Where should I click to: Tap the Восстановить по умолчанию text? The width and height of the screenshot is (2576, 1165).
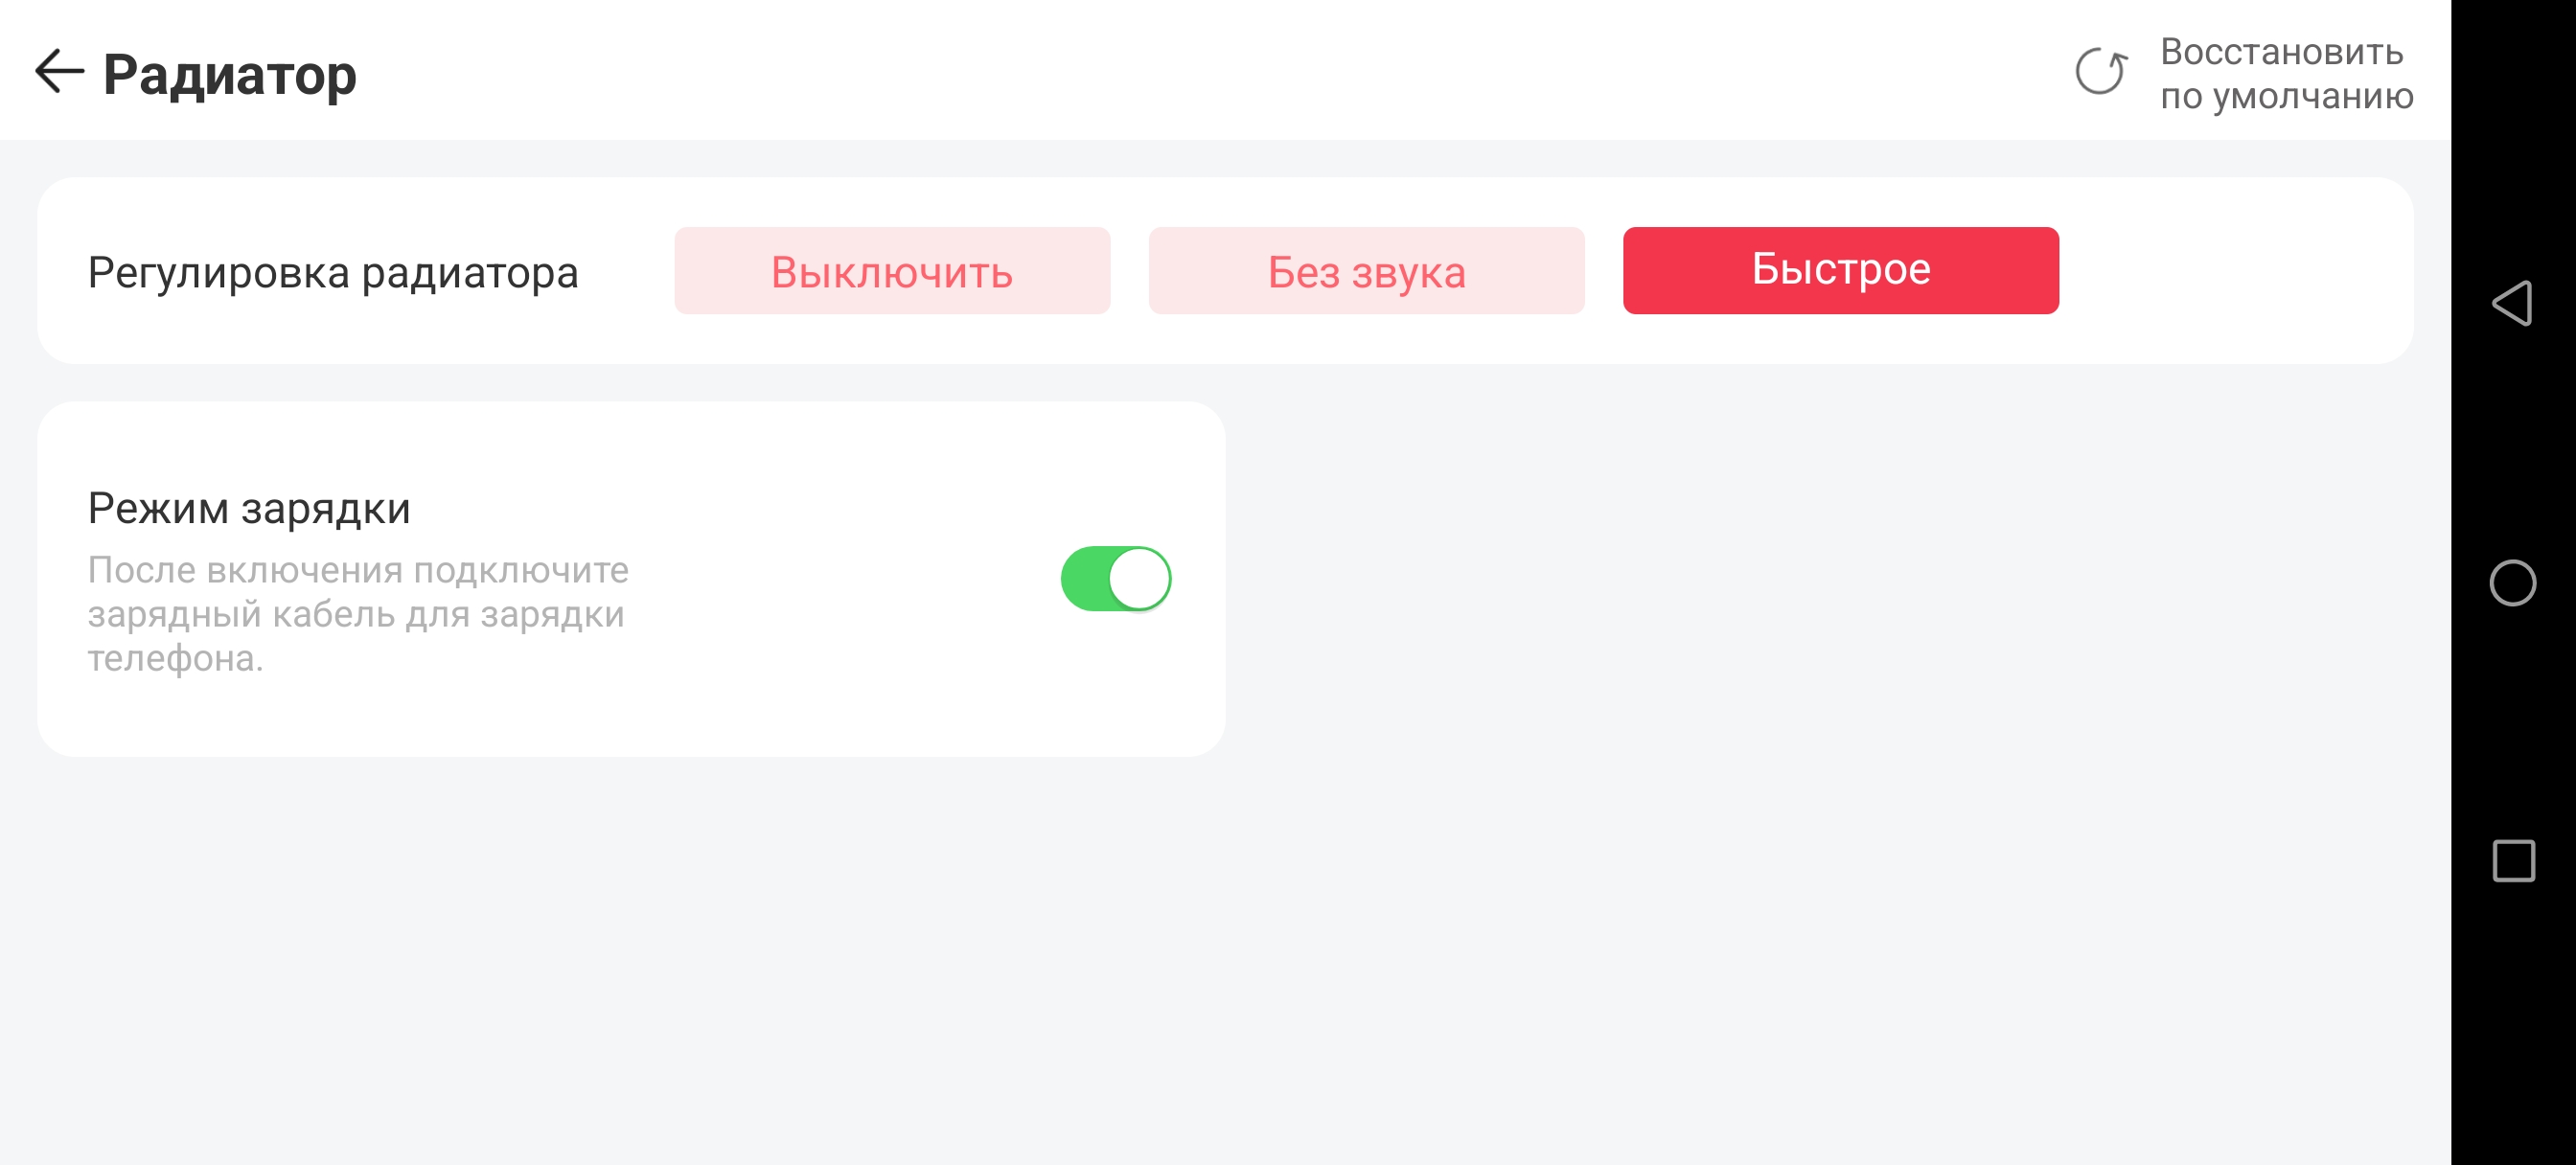(x=2286, y=74)
